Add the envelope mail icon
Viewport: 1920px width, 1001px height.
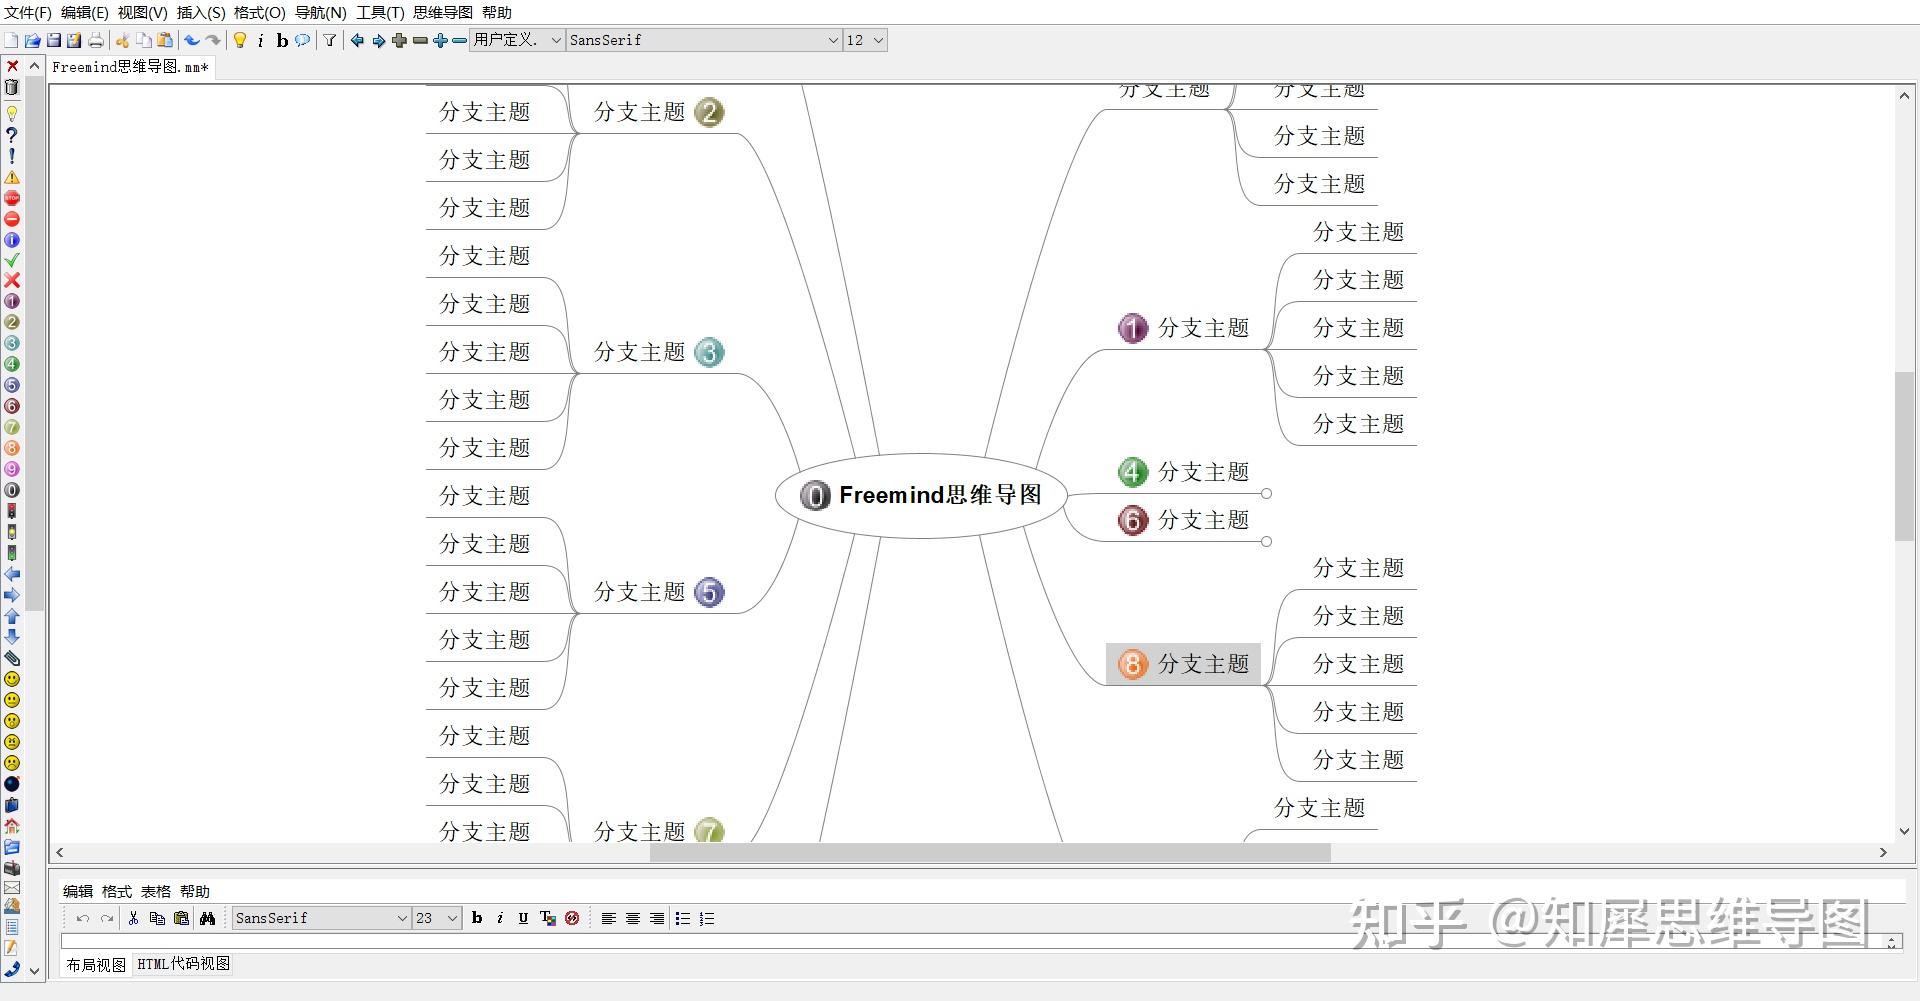pyautogui.click(x=12, y=888)
